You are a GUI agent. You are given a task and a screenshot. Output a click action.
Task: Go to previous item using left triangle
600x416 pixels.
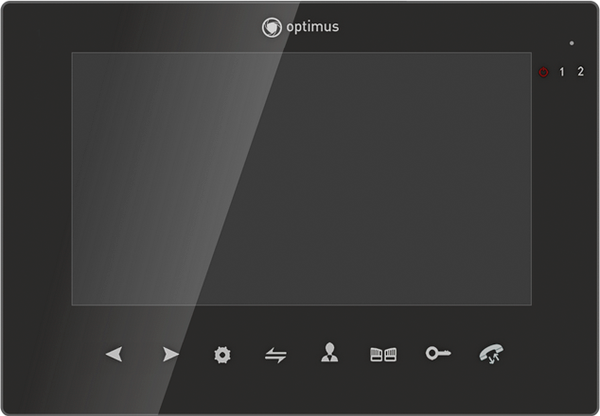point(114,354)
